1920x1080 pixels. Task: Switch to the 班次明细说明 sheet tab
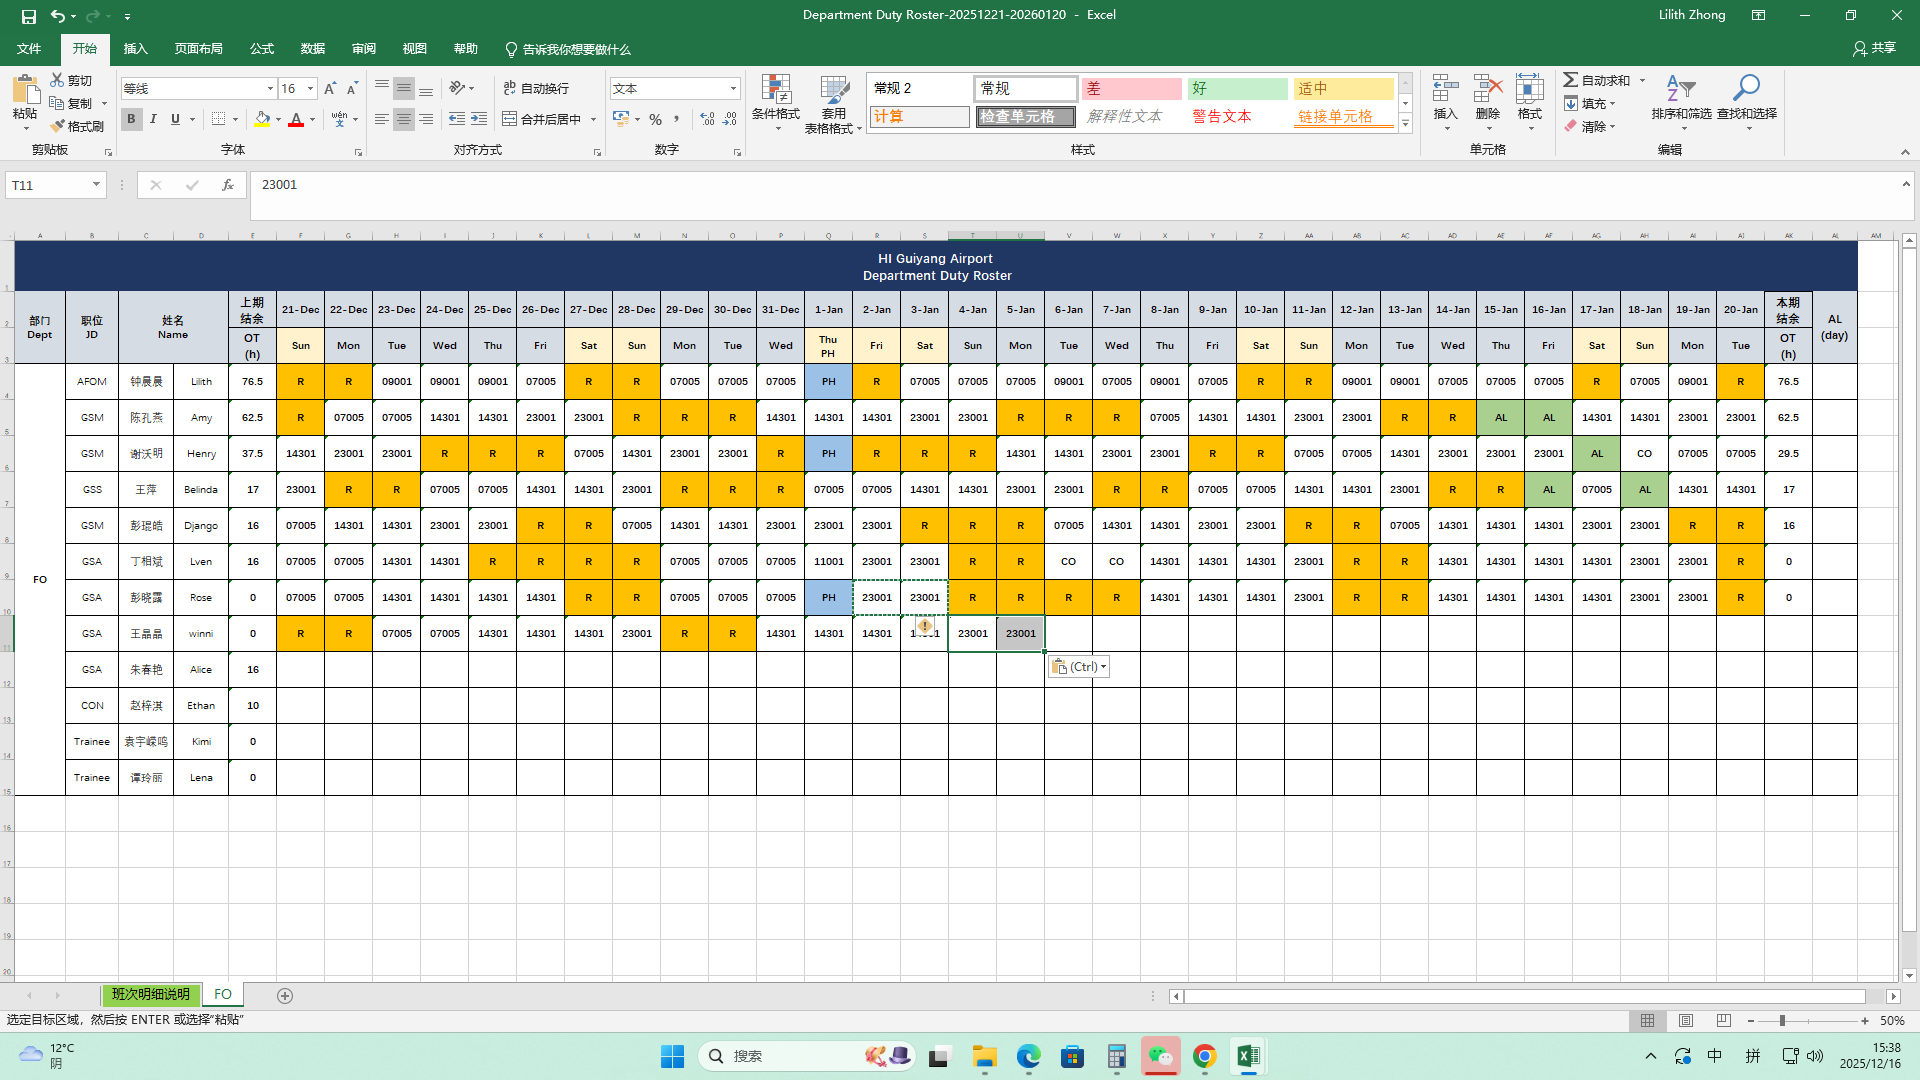(150, 995)
